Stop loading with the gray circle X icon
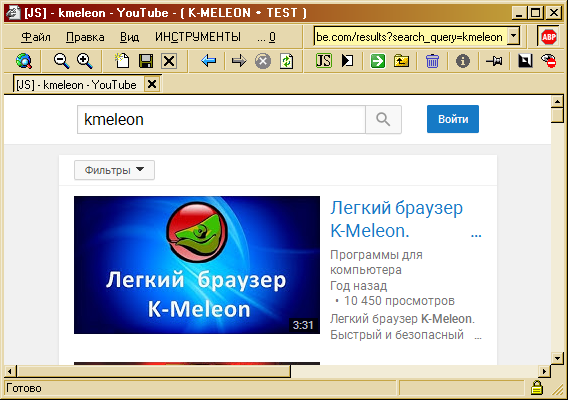 263,61
